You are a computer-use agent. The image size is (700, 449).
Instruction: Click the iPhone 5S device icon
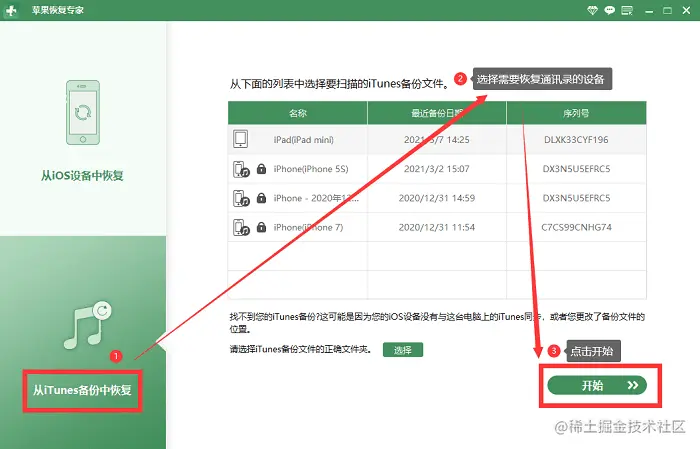pos(241,169)
